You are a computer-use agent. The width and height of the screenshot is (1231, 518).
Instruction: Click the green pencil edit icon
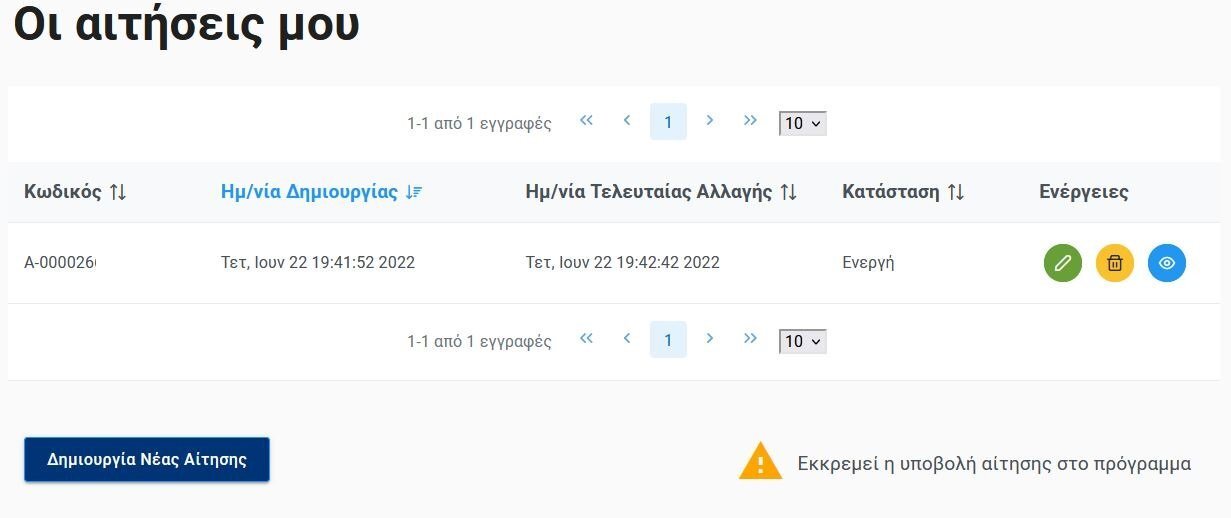1063,263
